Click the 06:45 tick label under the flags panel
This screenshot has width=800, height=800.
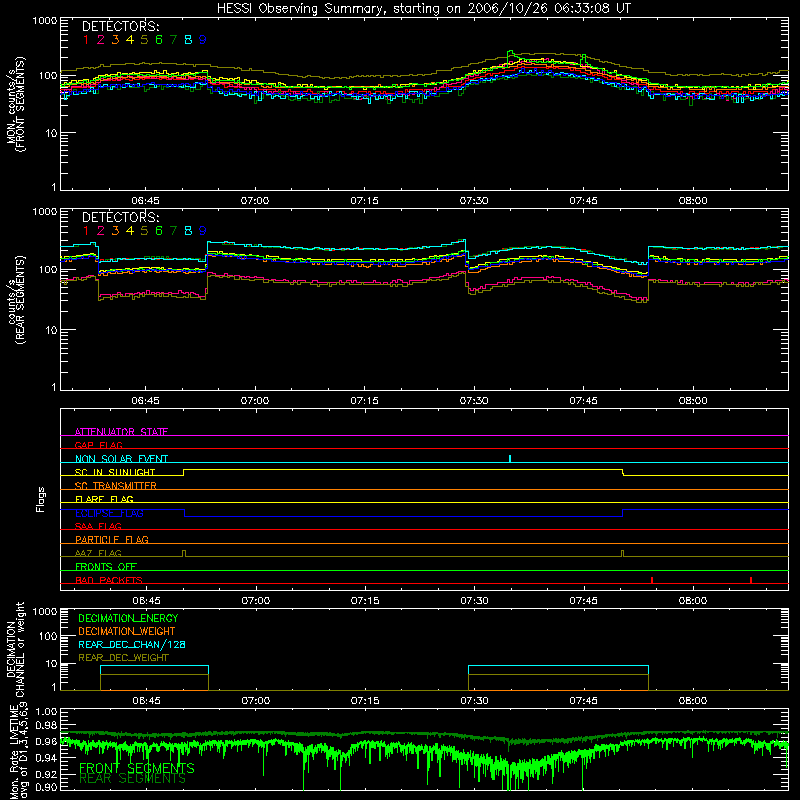[x=146, y=601]
